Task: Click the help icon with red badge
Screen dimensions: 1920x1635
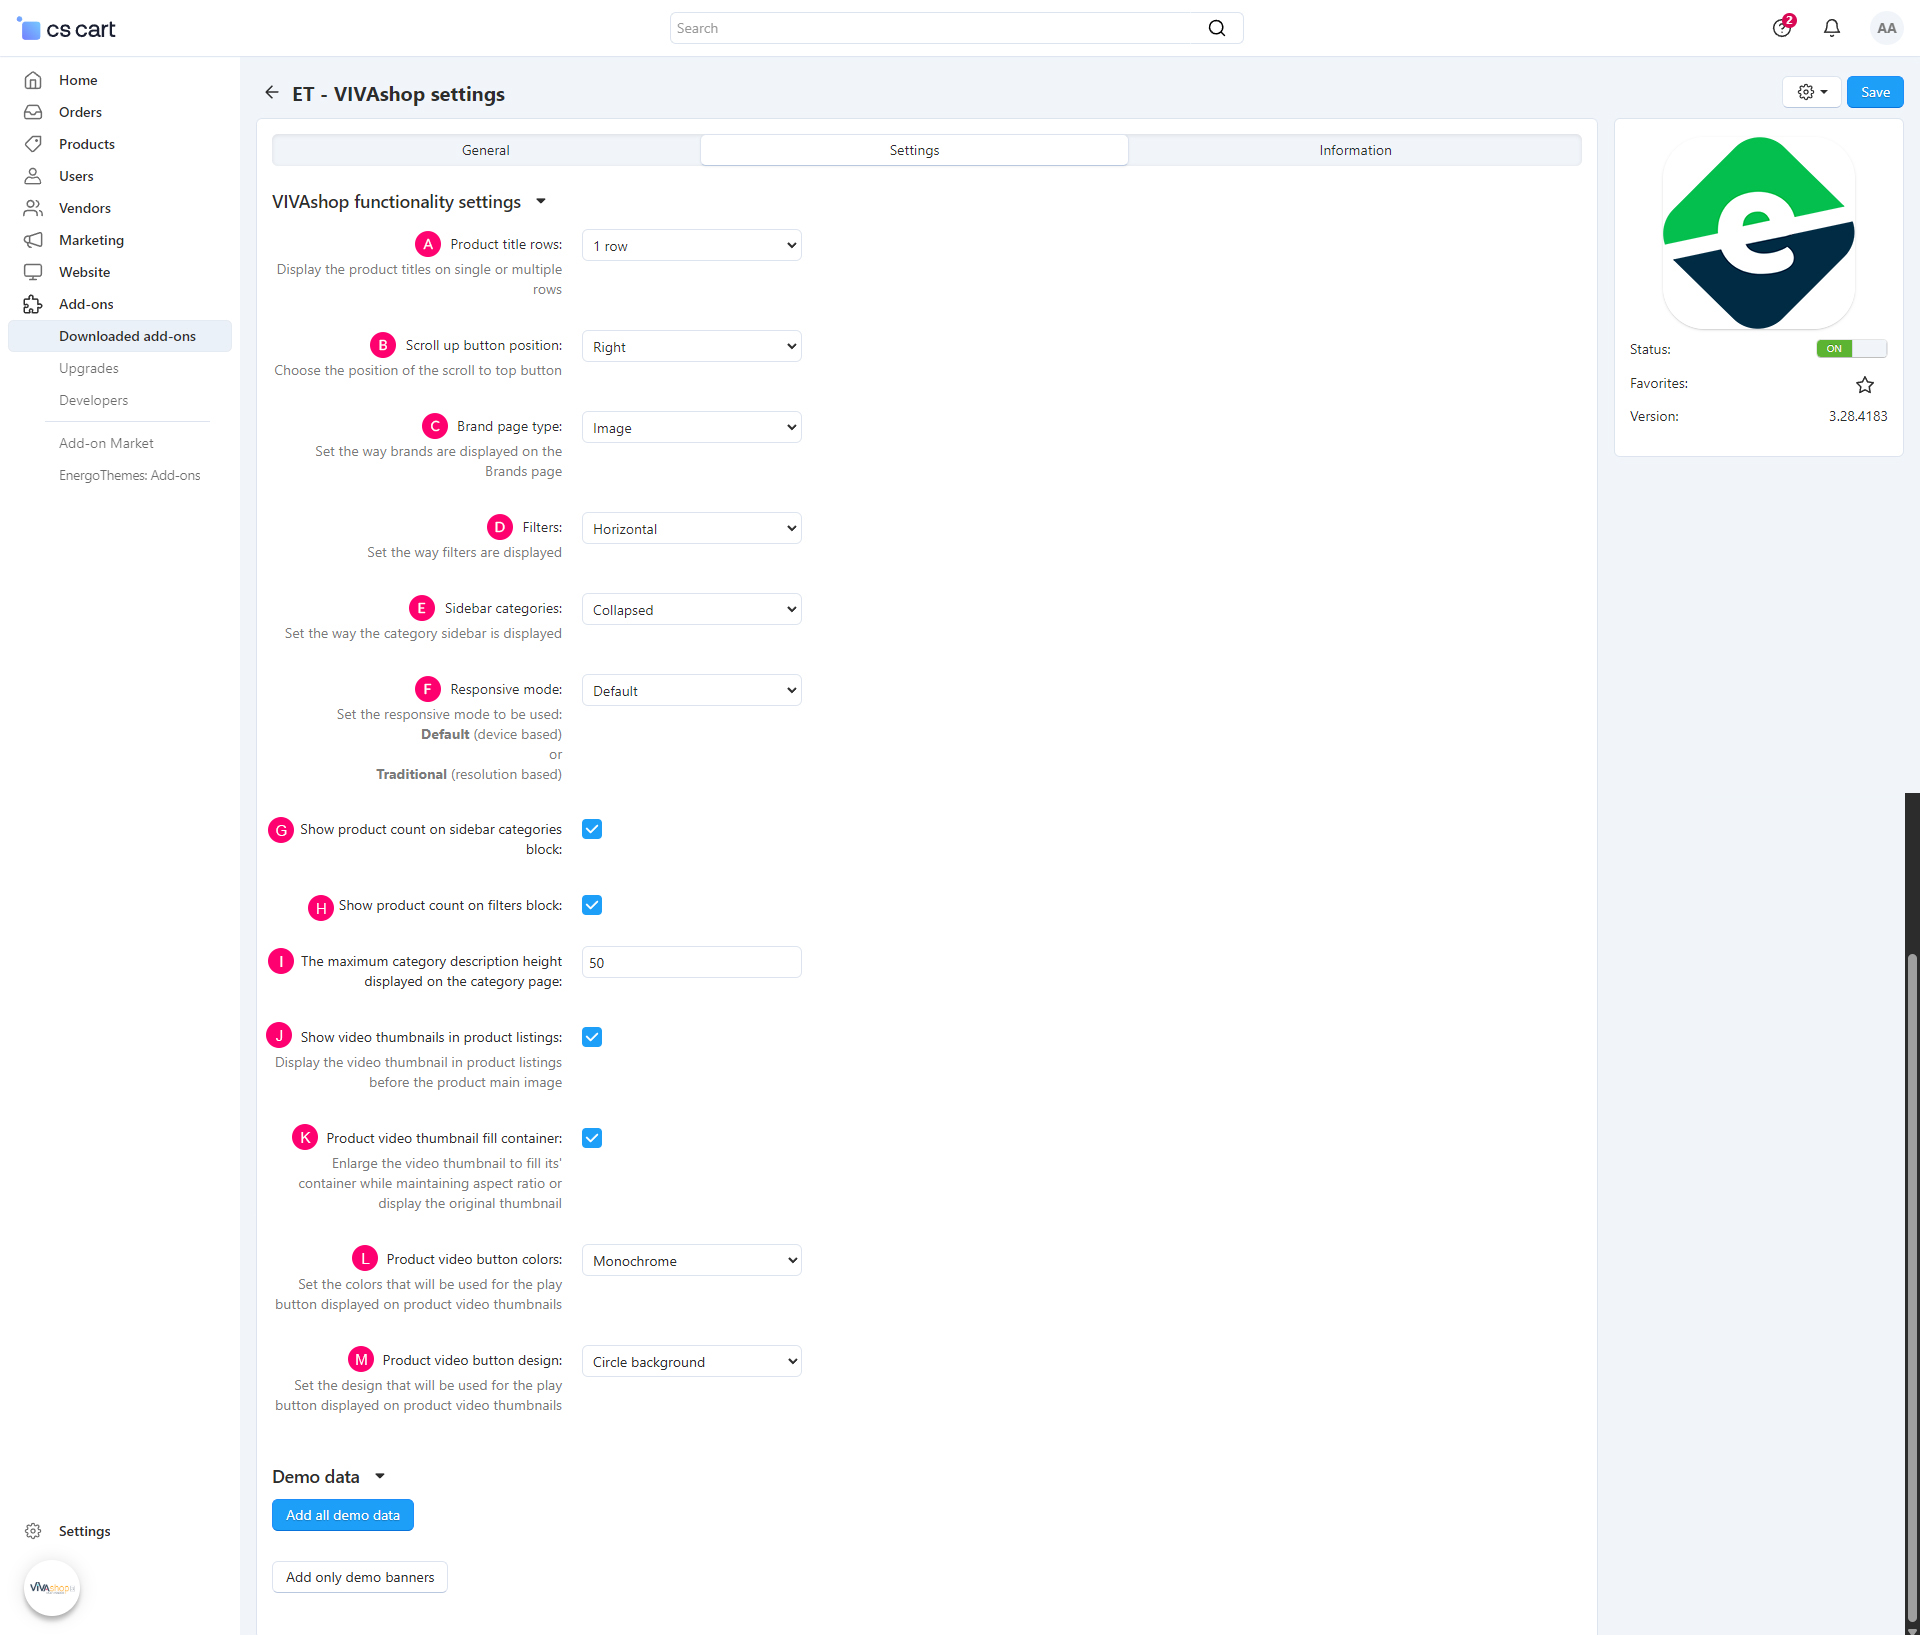Action: [1782, 28]
